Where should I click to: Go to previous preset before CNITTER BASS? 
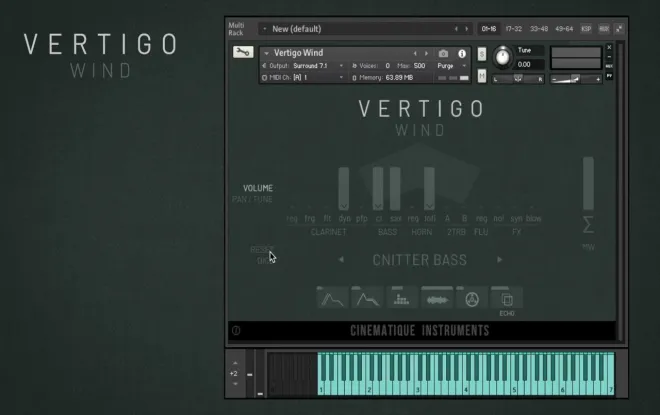[x=341, y=260]
